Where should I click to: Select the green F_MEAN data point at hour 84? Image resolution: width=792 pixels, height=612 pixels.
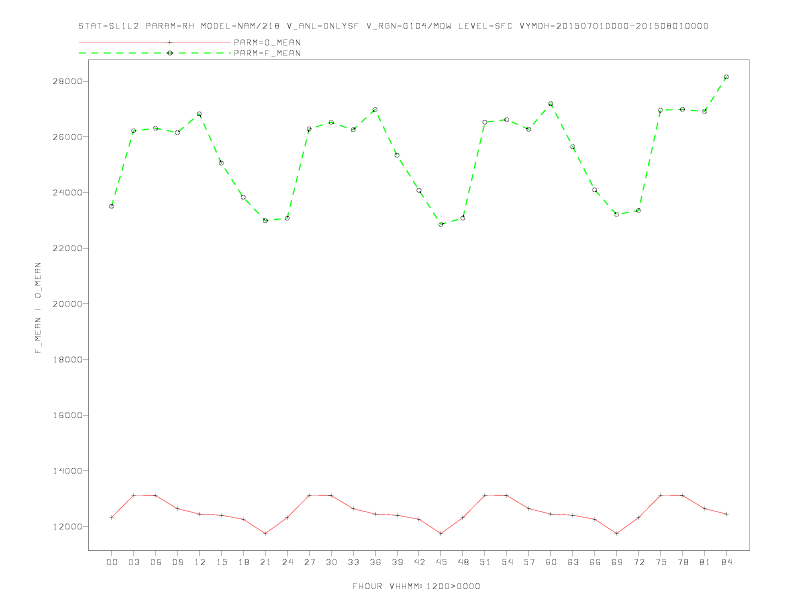(x=726, y=77)
